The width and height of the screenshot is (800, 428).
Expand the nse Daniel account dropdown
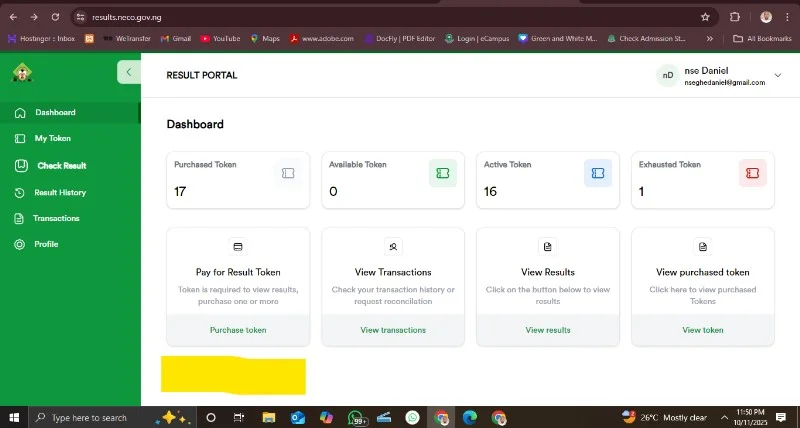[778, 75]
